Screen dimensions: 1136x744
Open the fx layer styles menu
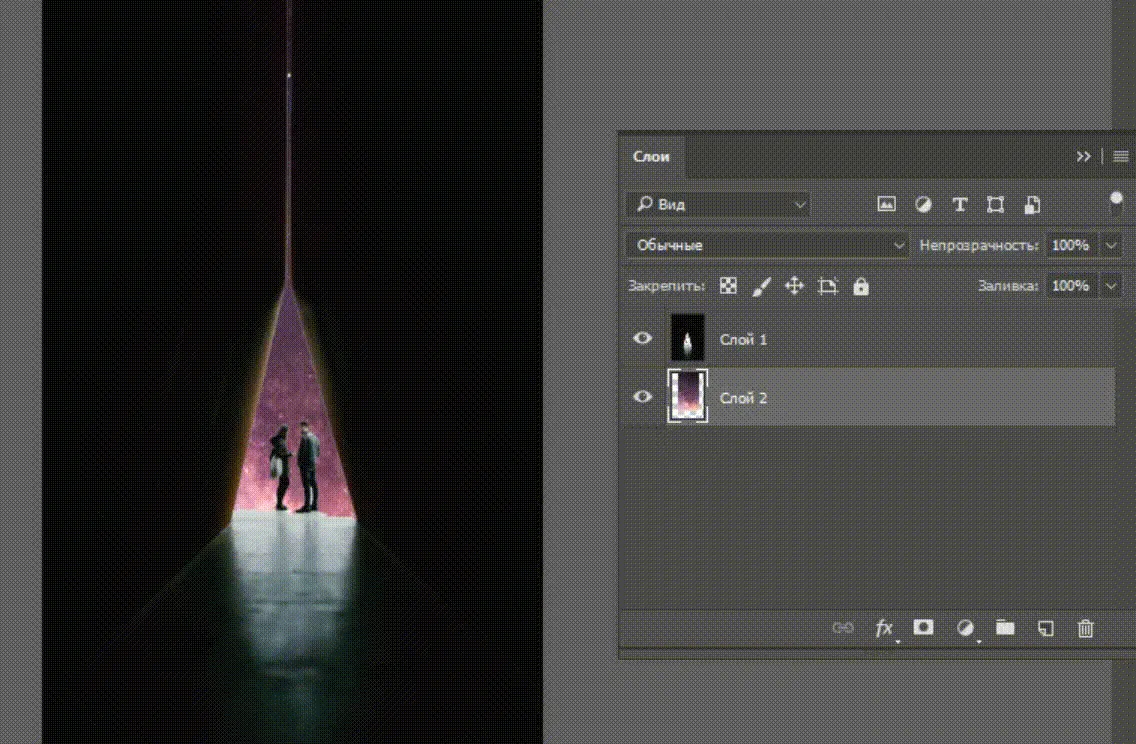click(x=884, y=628)
